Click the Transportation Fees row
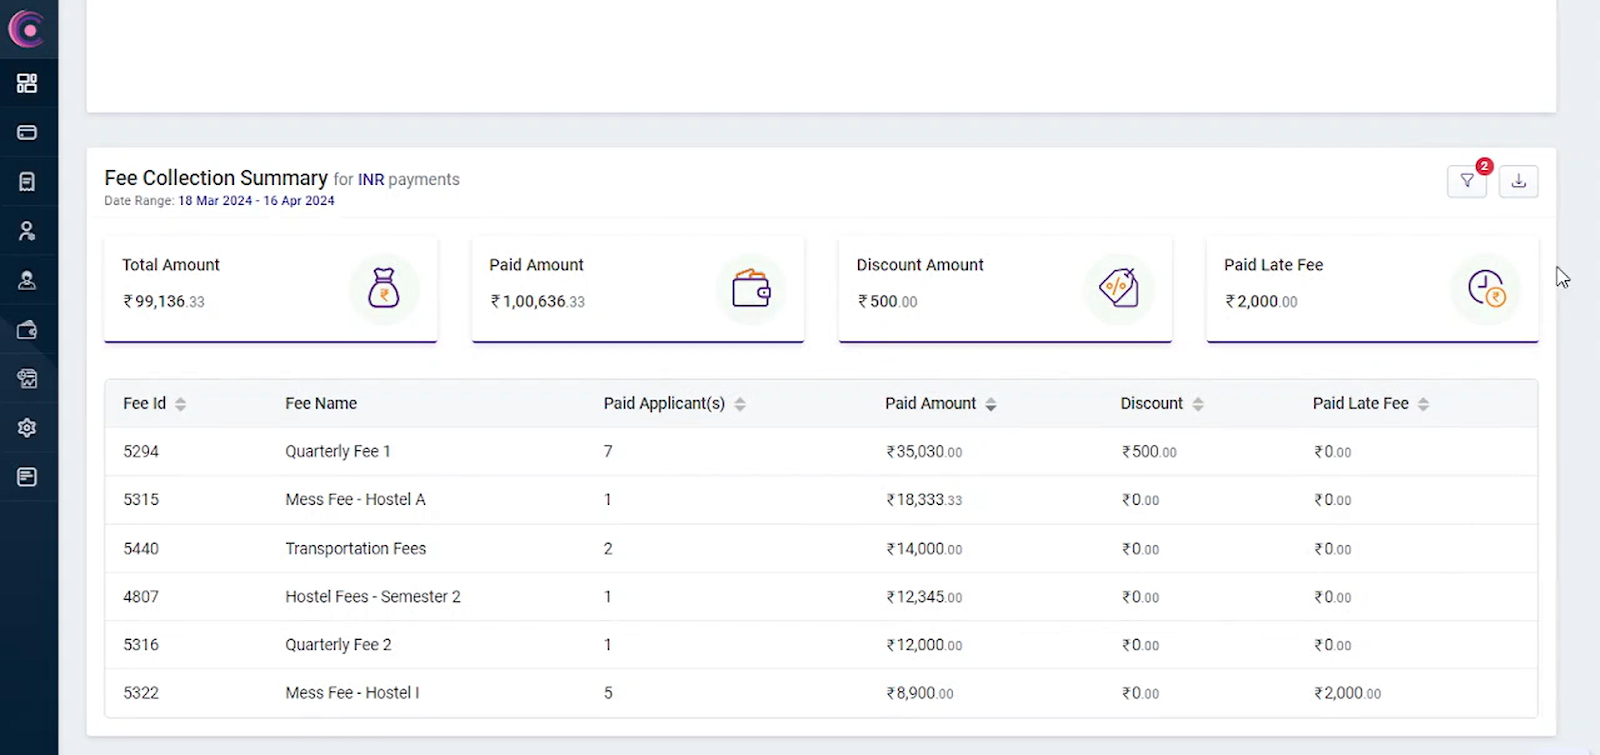Screen dimensions: 1600x755 pyautogui.click(x=355, y=549)
